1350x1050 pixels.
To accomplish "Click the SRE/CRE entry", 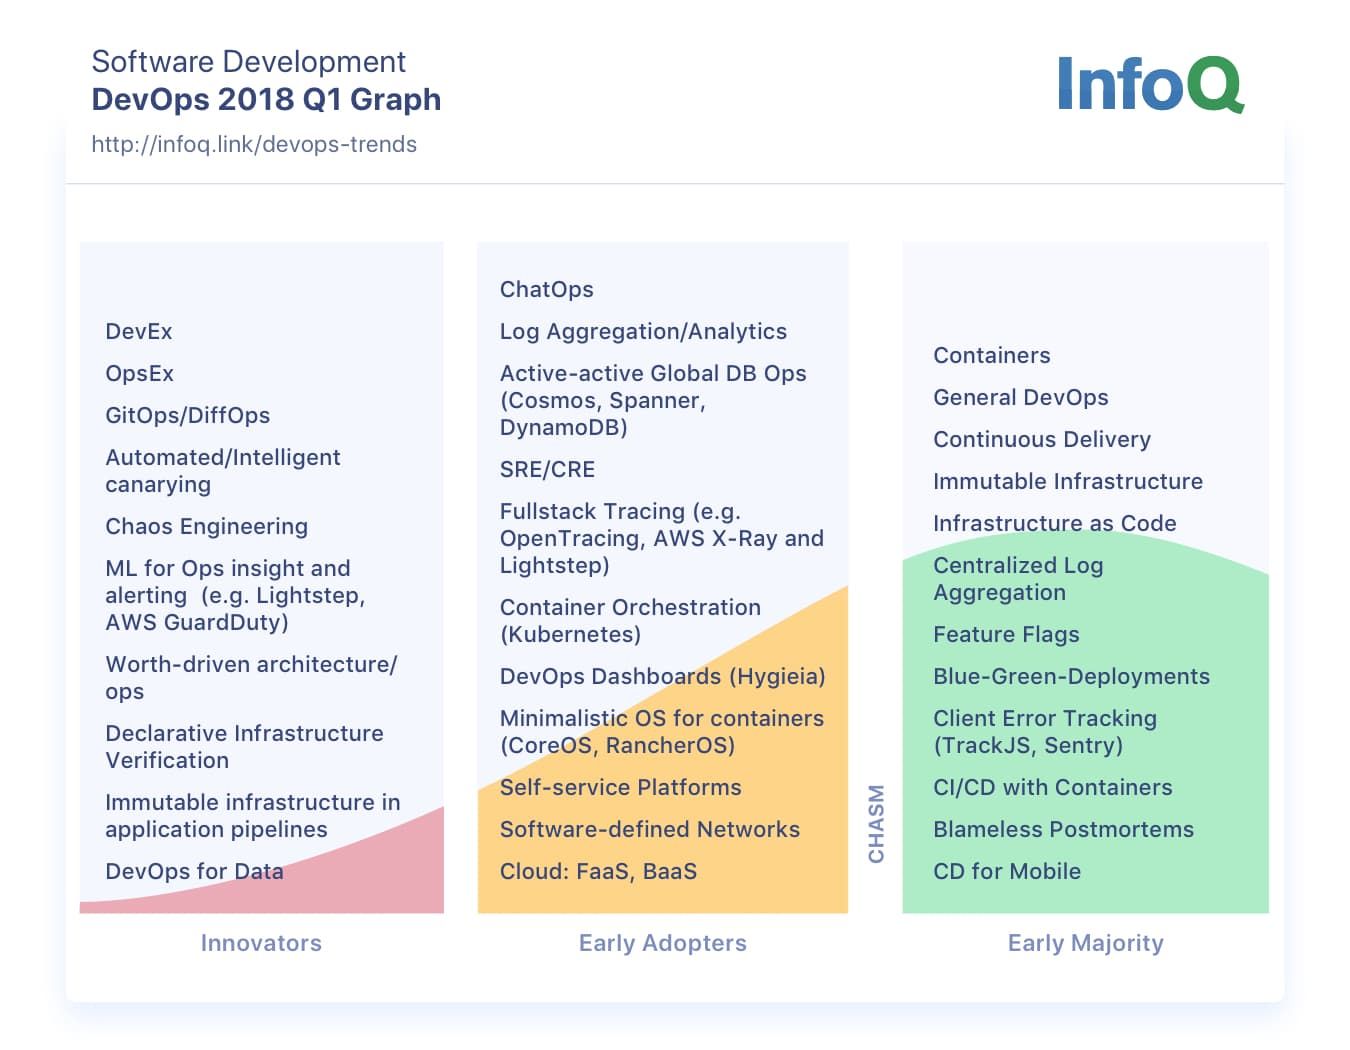I will [547, 470].
